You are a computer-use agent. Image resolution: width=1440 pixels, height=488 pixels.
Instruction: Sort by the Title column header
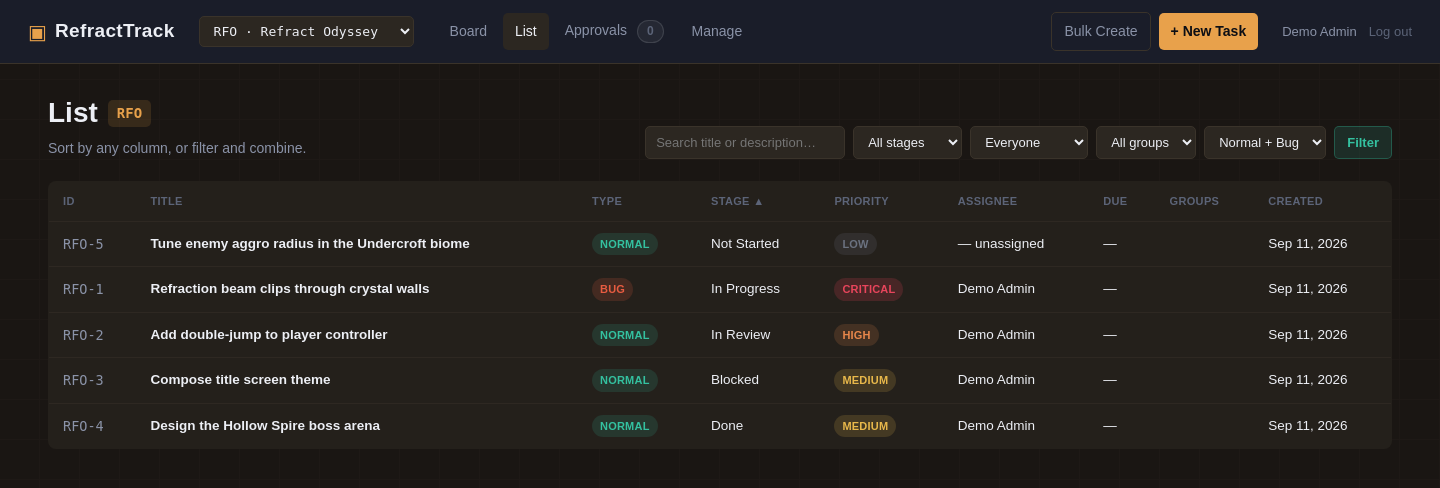(x=167, y=201)
